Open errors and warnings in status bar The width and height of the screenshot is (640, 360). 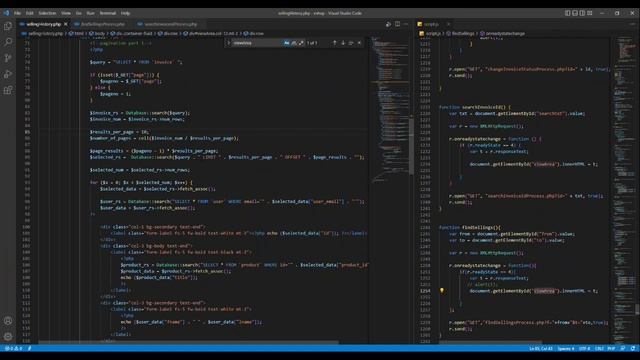[13, 349]
